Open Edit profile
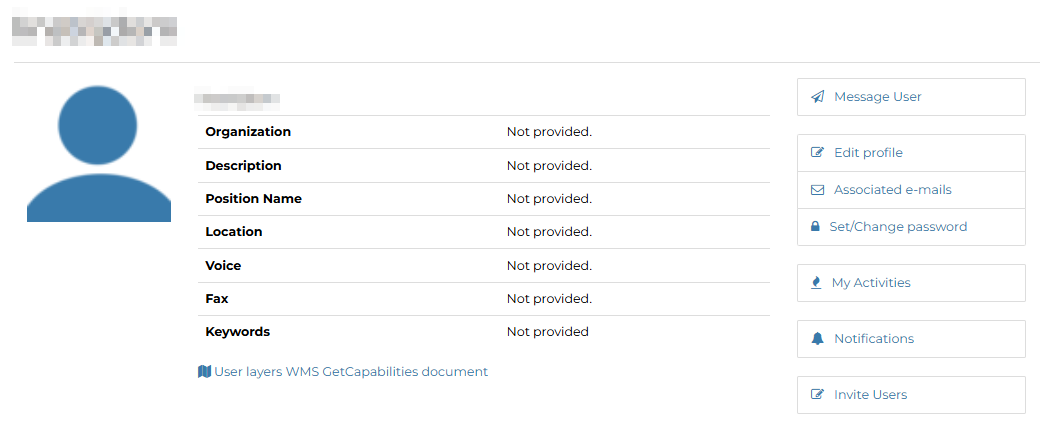The image size is (1051, 437). tap(911, 153)
